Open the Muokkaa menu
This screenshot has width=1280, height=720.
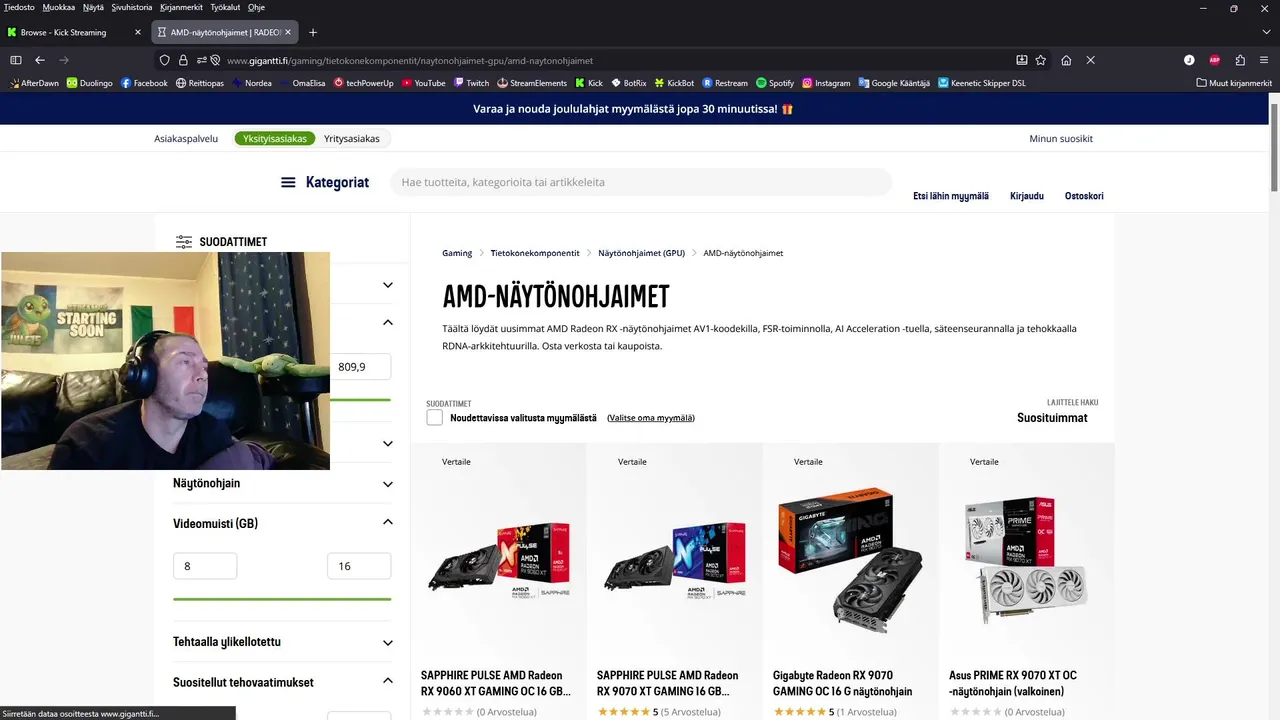(x=58, y=7)
